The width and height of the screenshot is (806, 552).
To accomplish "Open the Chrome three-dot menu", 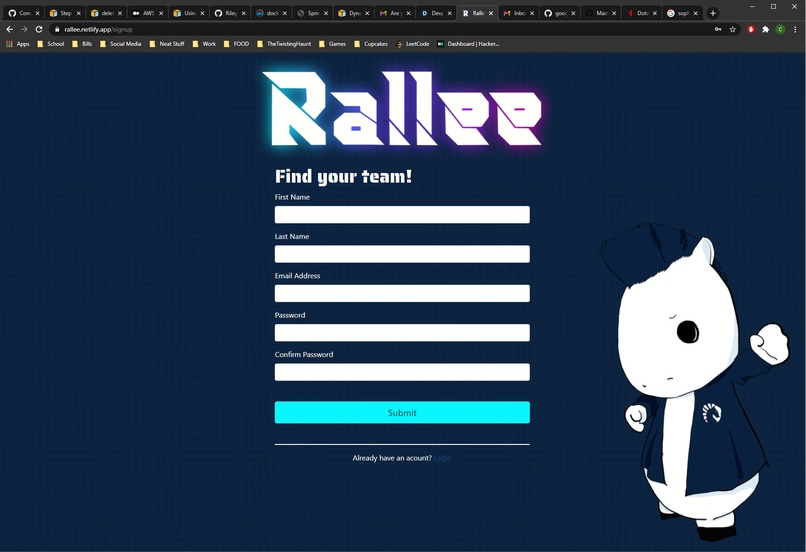I will (x=795, y=29).
